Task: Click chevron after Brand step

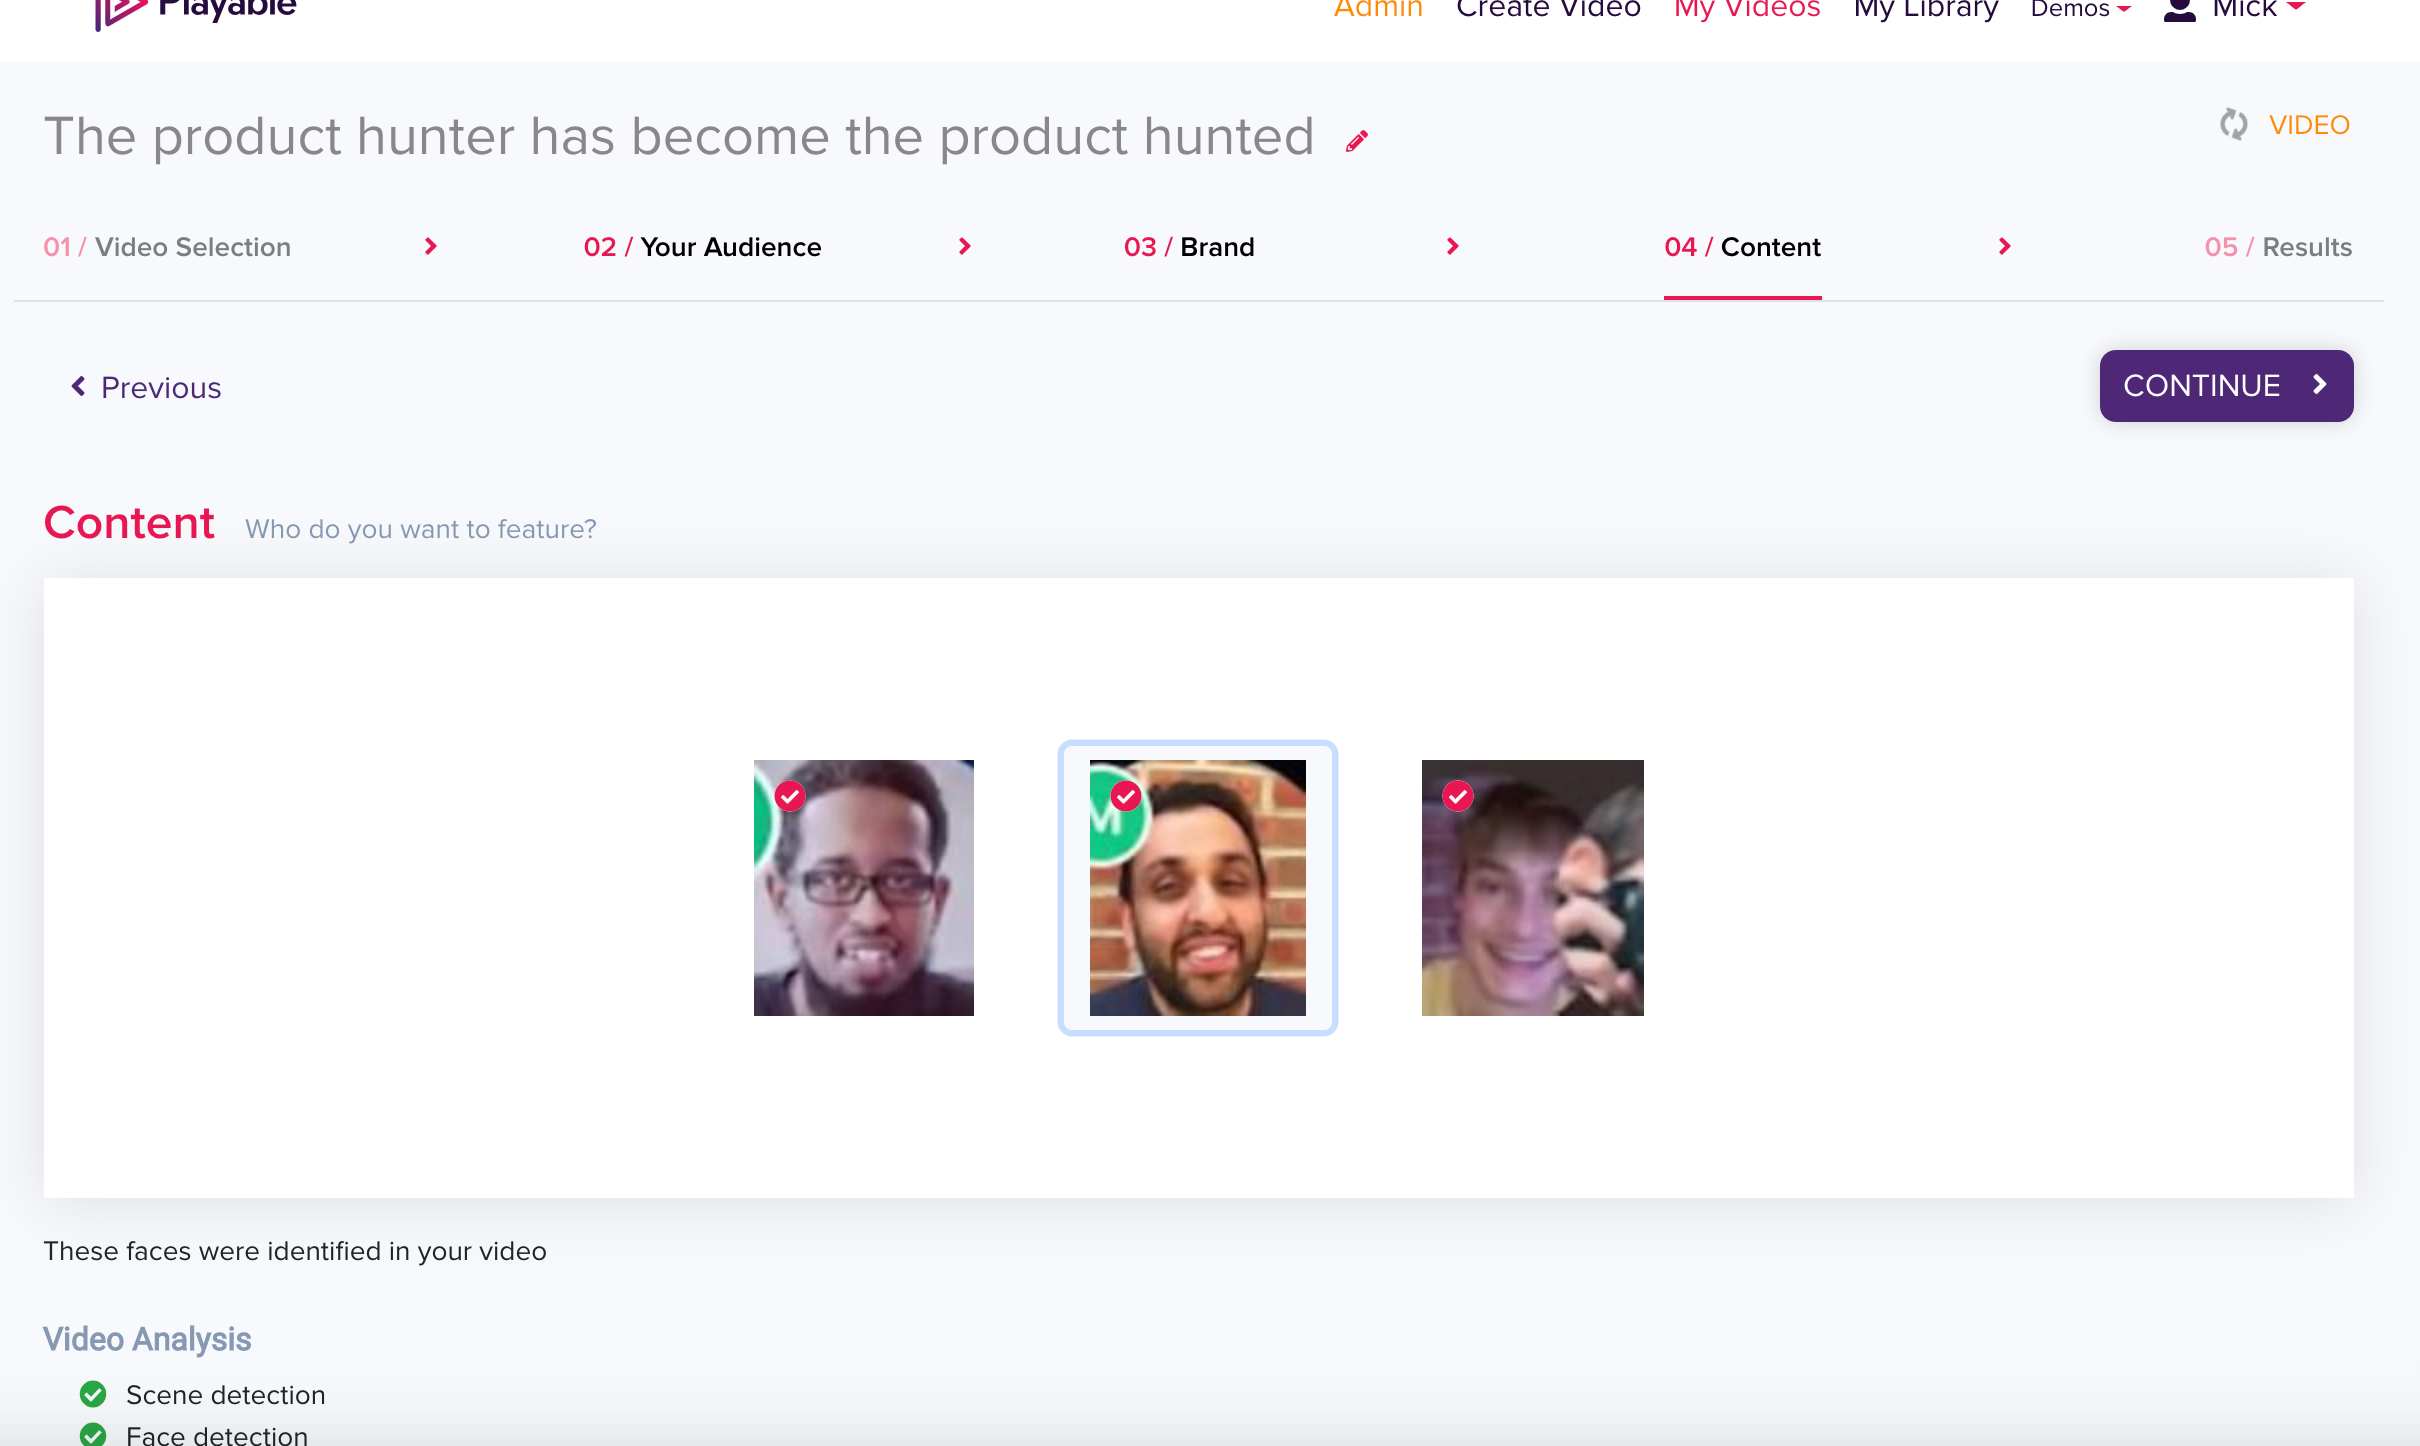Action: tap(1453, 246)
